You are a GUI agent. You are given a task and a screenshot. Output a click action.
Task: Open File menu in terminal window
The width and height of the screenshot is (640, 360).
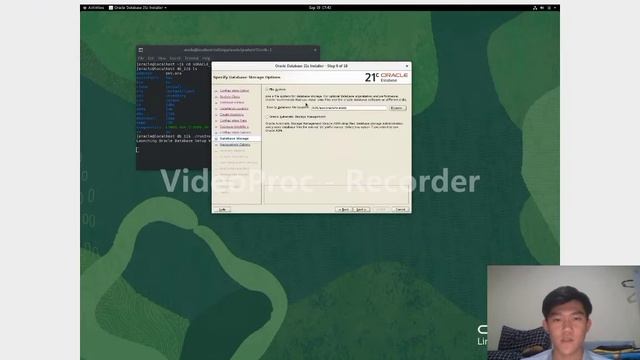coord(140,58)
